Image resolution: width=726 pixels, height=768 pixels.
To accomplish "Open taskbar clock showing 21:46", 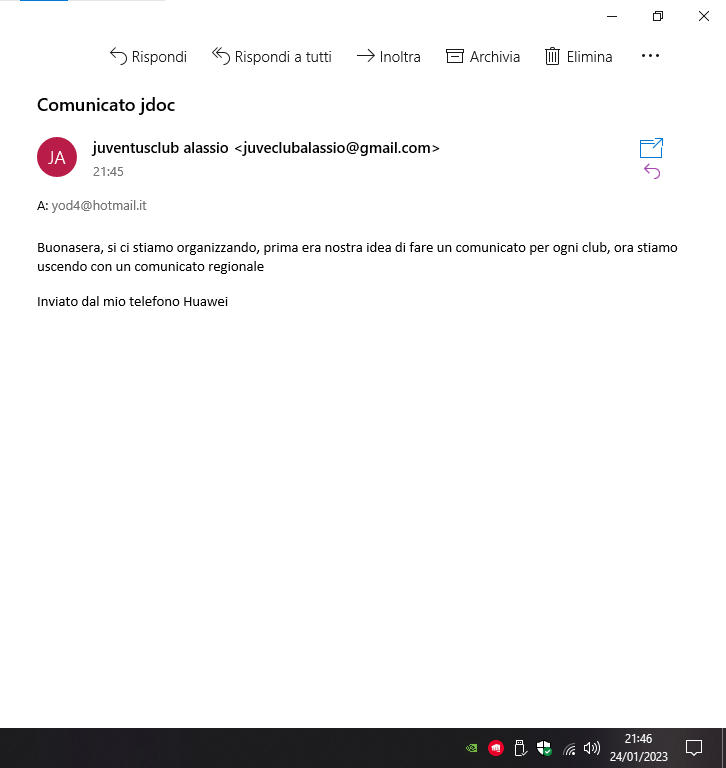I will coord(638,748).
